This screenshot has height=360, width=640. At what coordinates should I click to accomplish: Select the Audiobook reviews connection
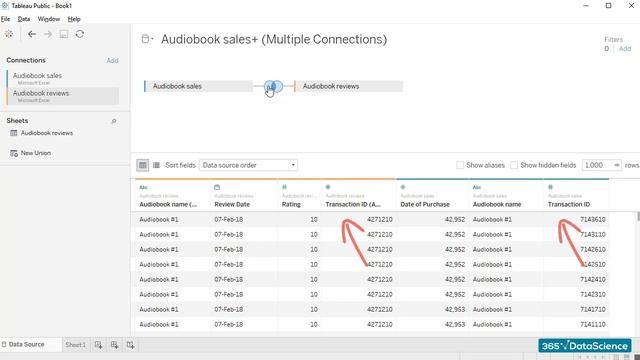pyautogui.click(x=63, y=96)
